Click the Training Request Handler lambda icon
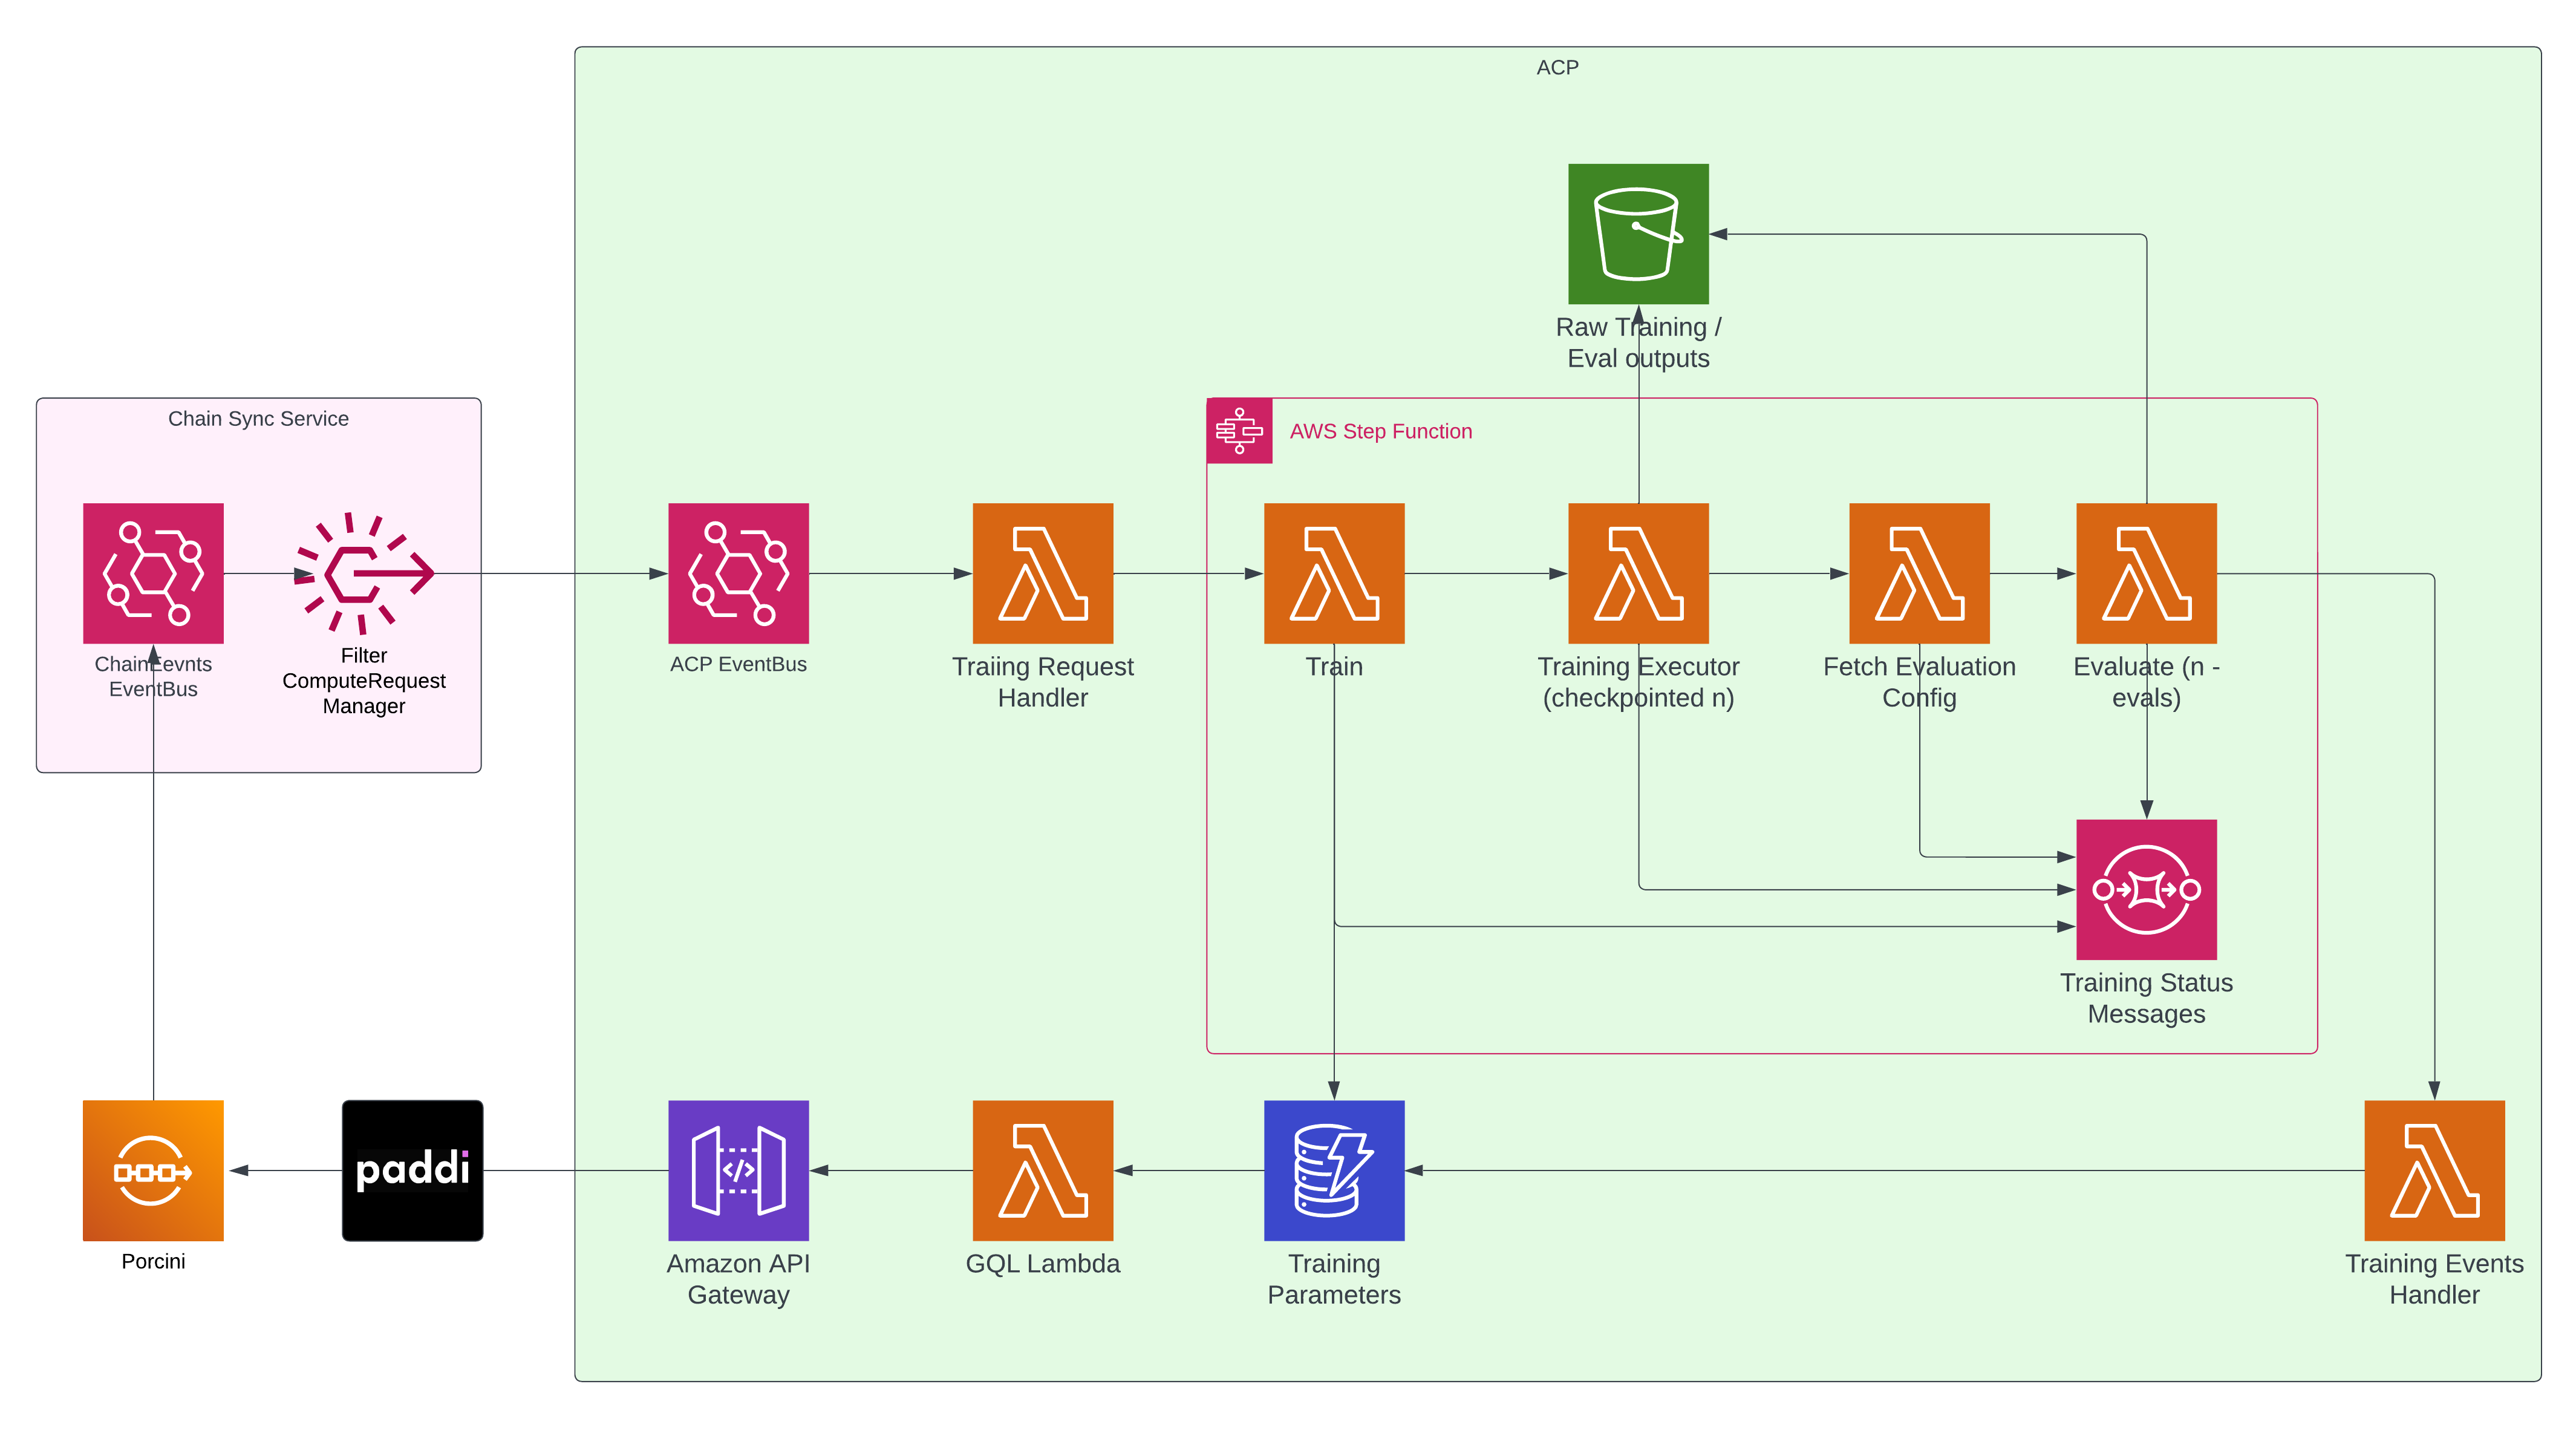The width and height of the screenshot is (2576, 1453). tap(1043, 573)
